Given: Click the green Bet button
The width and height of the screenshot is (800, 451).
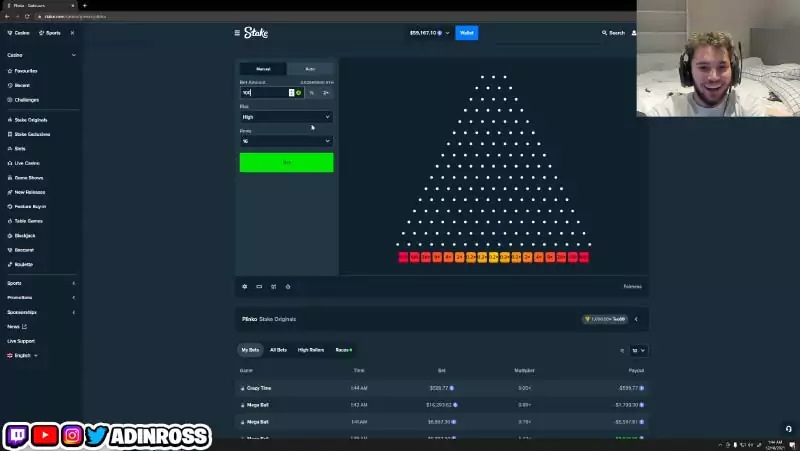Looking at the screenshot, I should coord(287,162).
